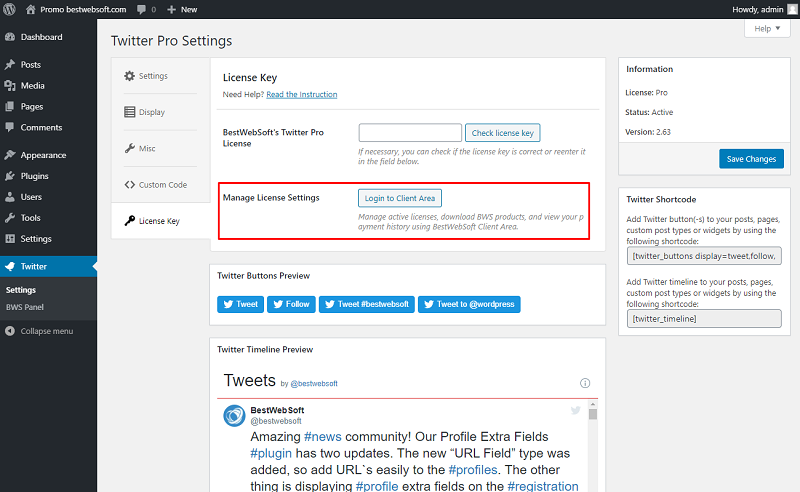Click the Howdy, admin text

pos(758,9)
